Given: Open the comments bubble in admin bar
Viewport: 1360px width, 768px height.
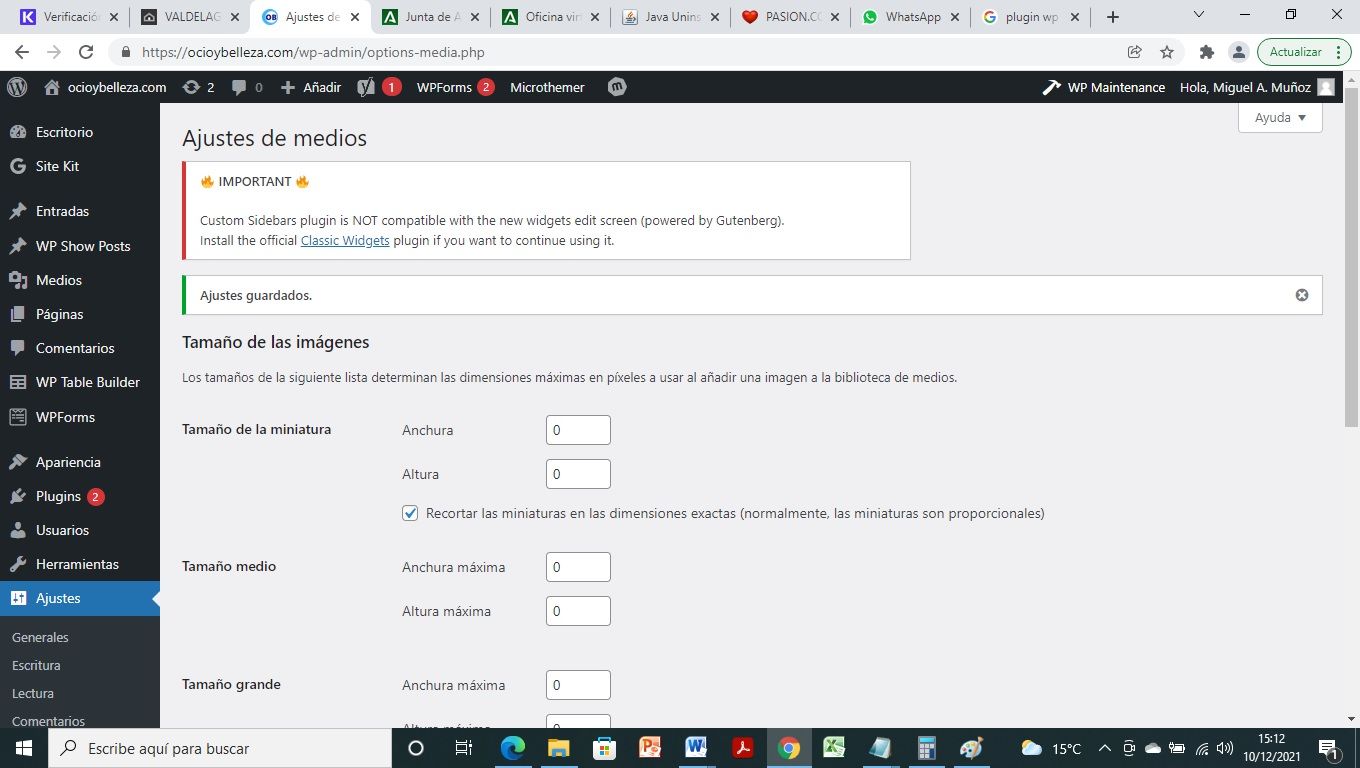Looking at the screenshot, I should coord(247,87).
